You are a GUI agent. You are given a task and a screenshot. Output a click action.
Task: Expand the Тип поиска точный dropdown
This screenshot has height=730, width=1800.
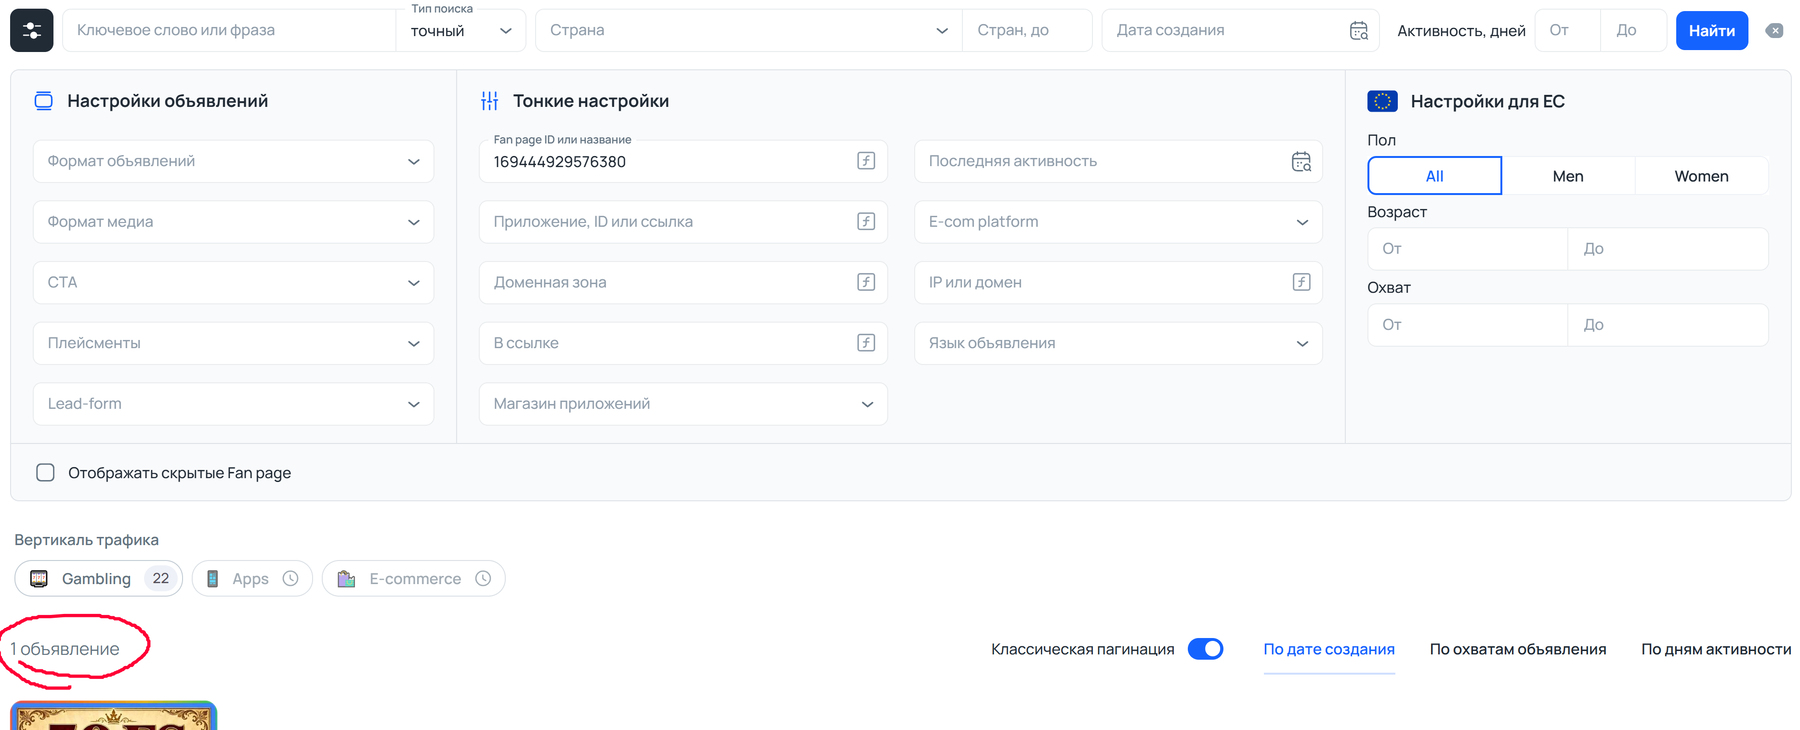click(461, 31)
